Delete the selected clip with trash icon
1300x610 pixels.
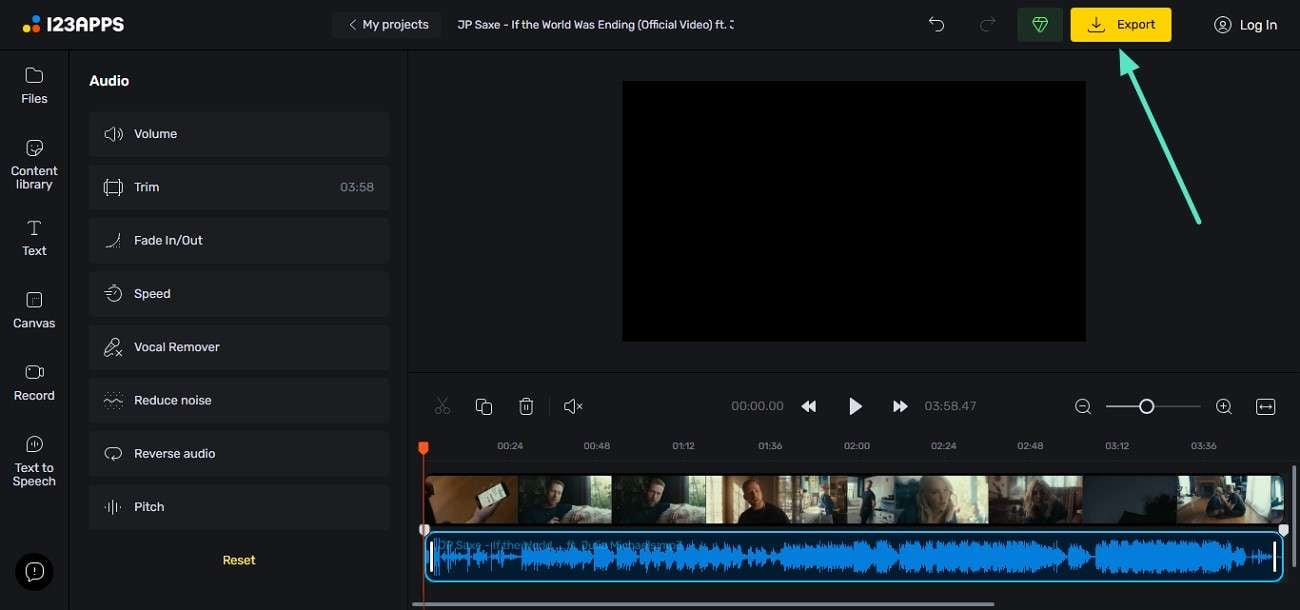[526, 406]
